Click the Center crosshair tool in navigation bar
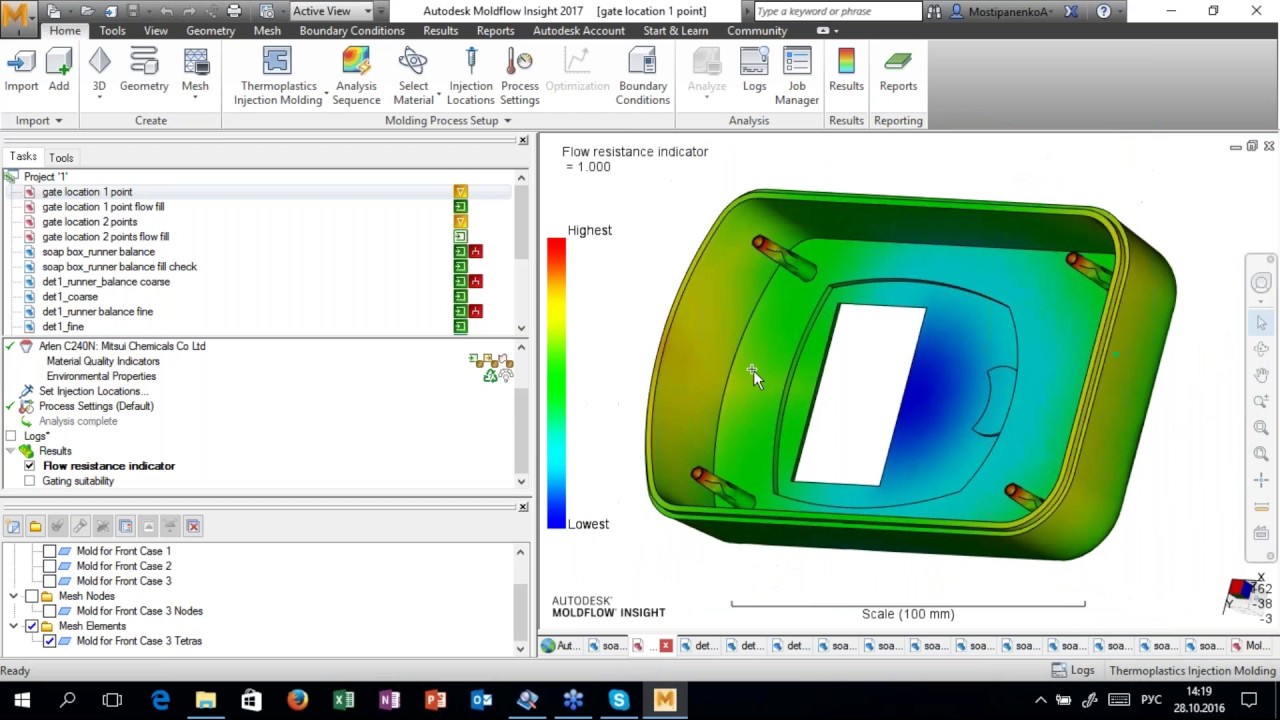 pyautogui.click(x=1261, y=480)
